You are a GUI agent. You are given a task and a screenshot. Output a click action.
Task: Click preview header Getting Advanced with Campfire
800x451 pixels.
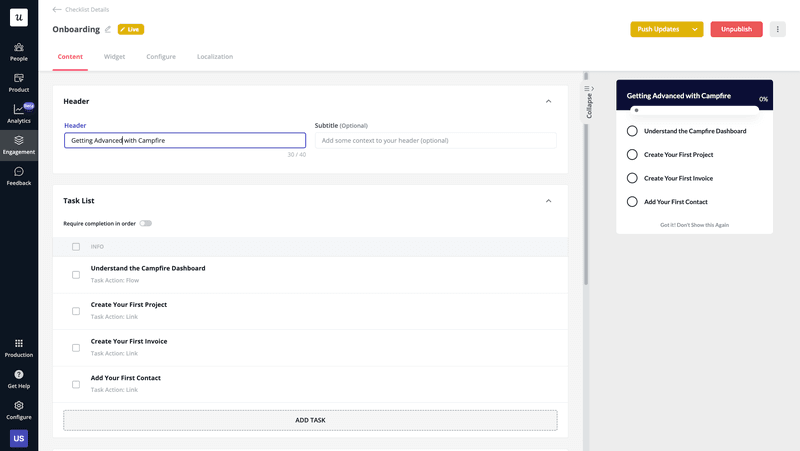[679, 96]
